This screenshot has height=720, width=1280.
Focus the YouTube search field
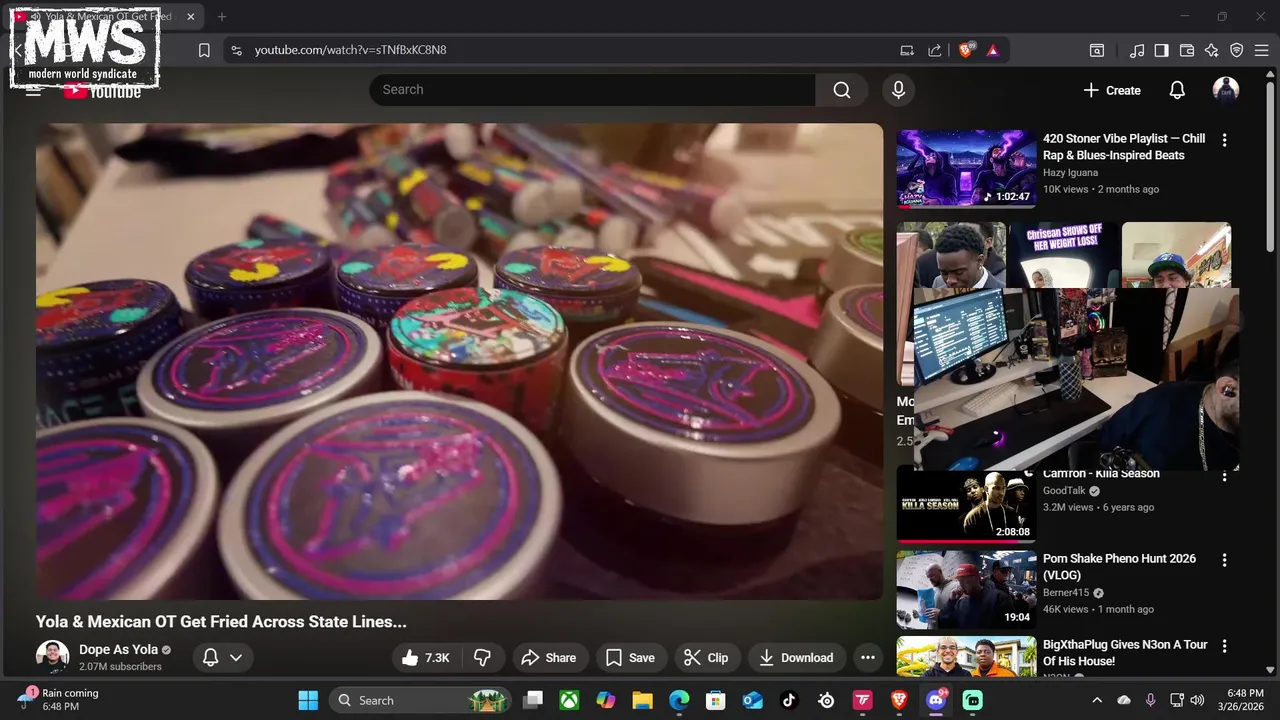pos(592,90)
